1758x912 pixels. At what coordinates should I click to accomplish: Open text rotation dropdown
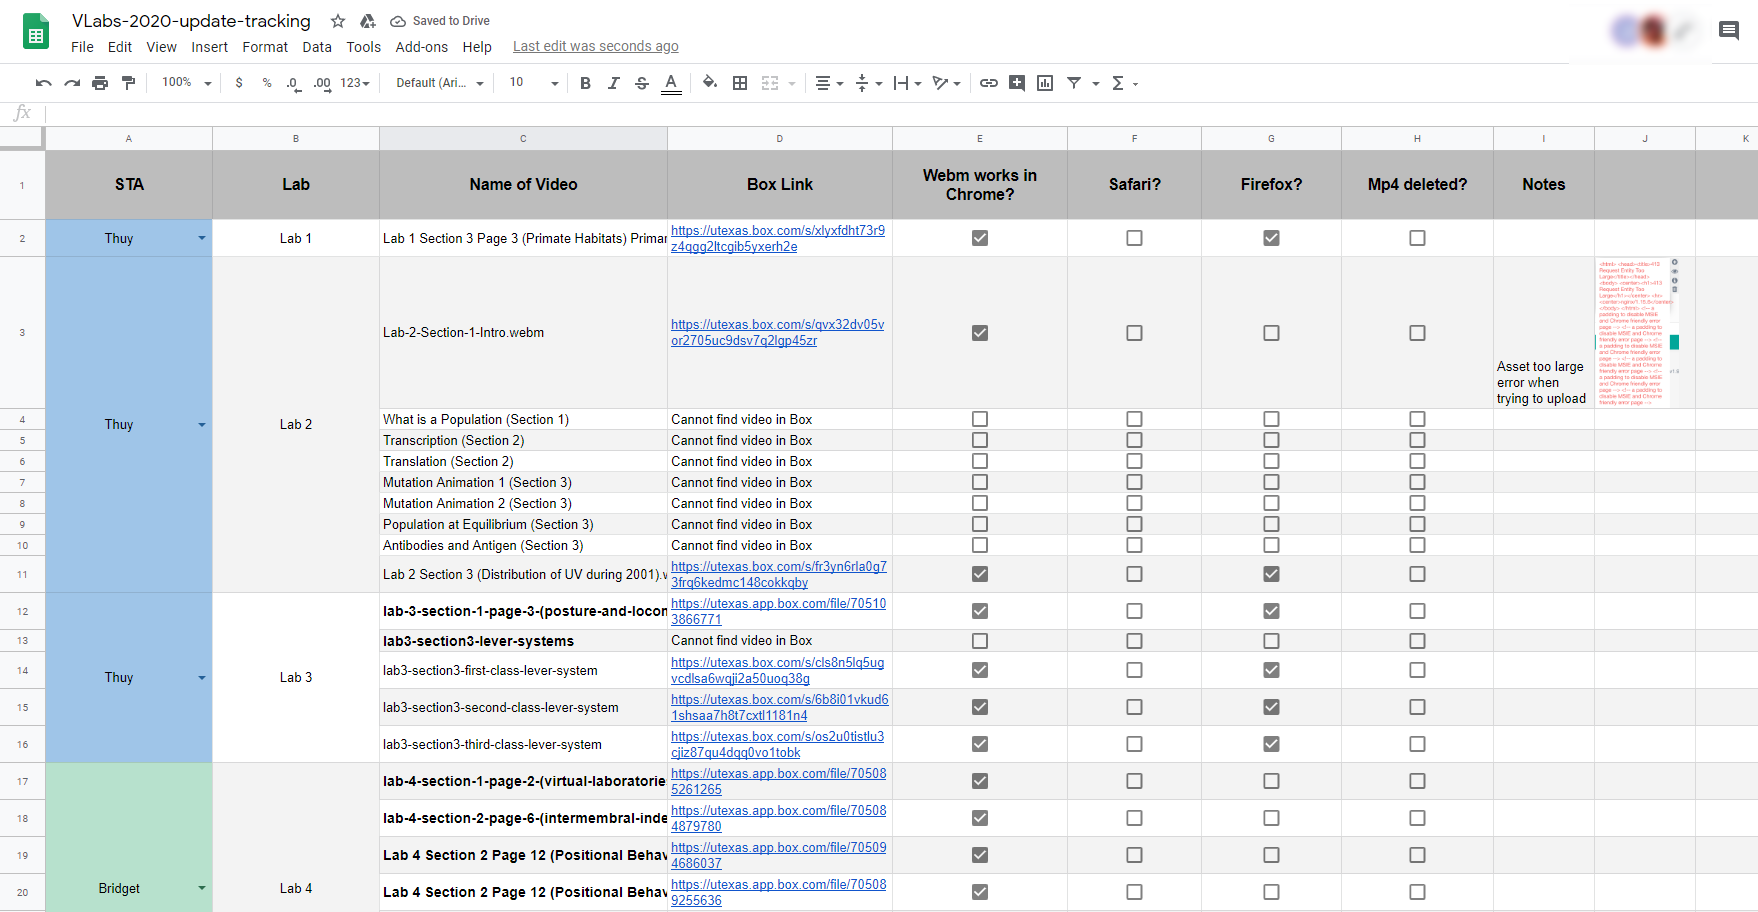[x=946, y=83]
